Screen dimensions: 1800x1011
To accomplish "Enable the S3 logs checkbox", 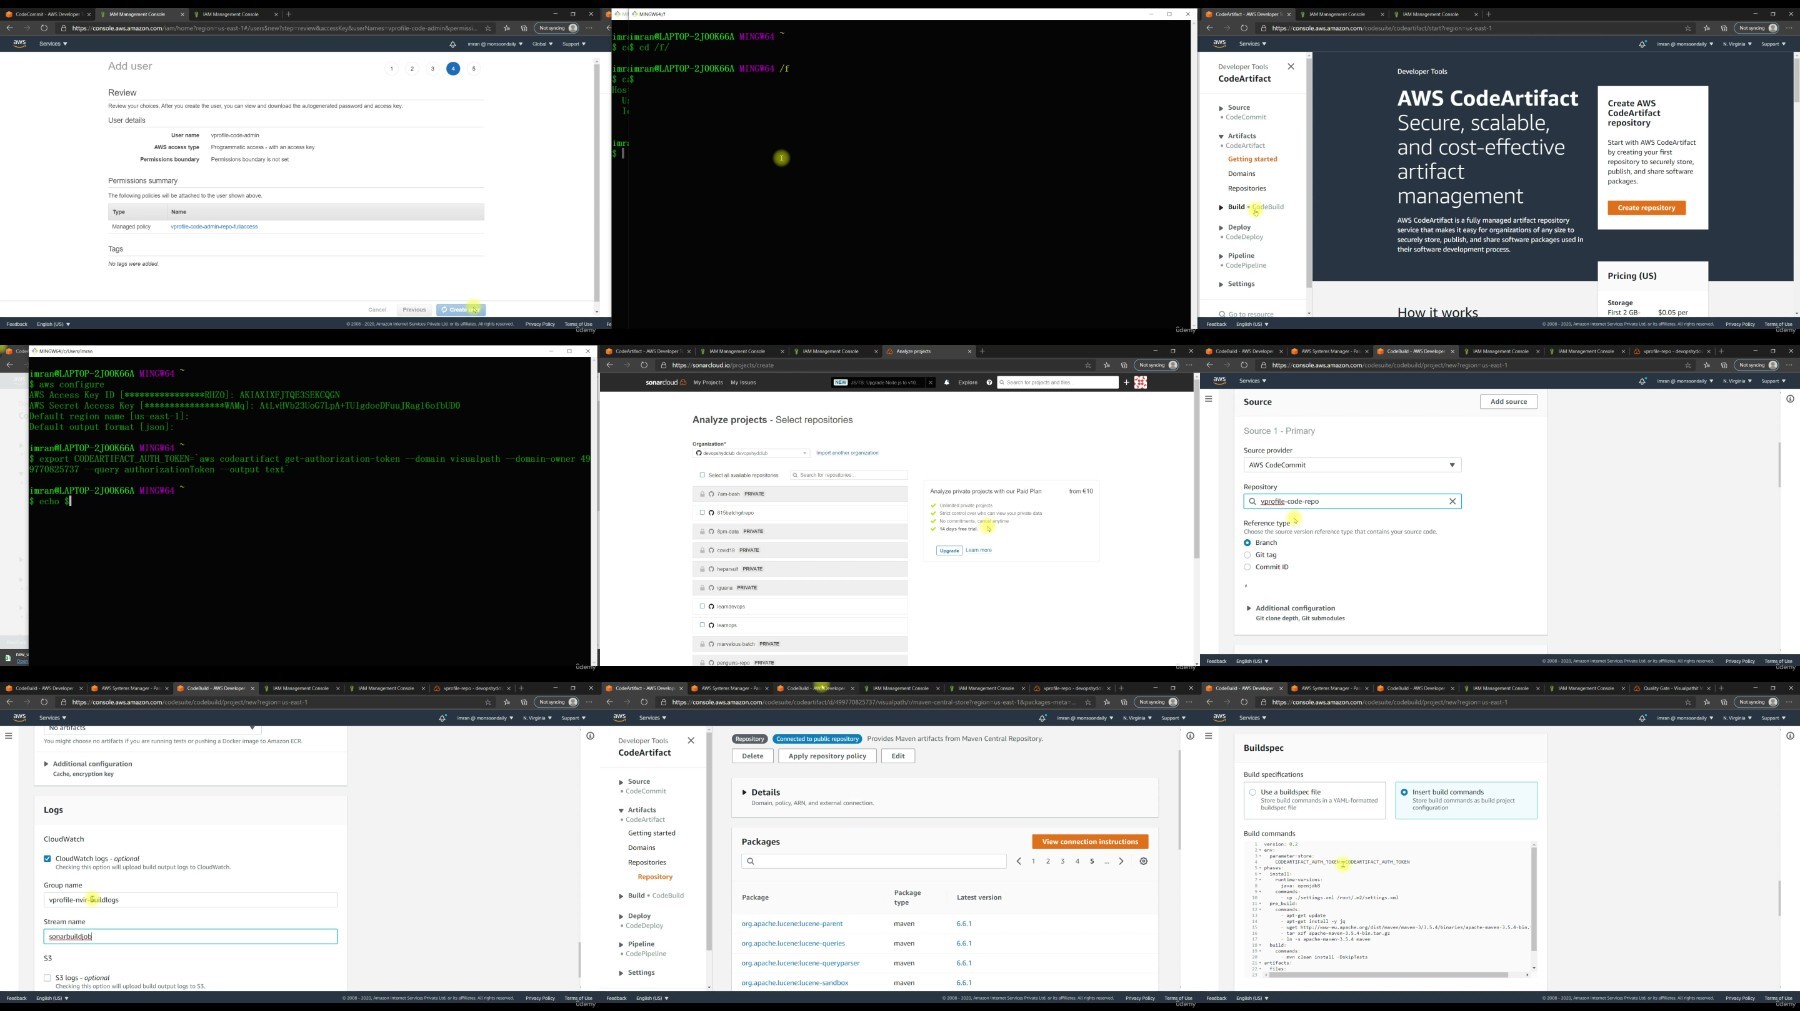I will click(47, 978).
